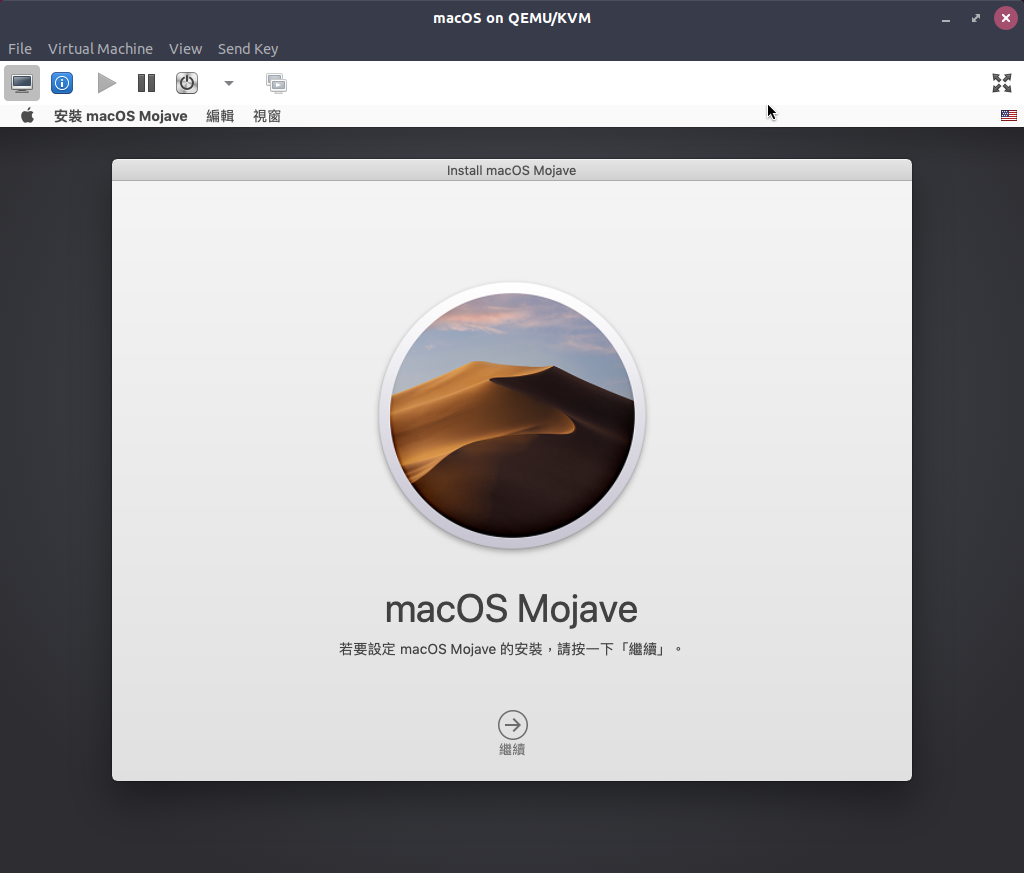
Task: Open the 編輯 menu
Action: pyautogui.click(x=220, y=116)
